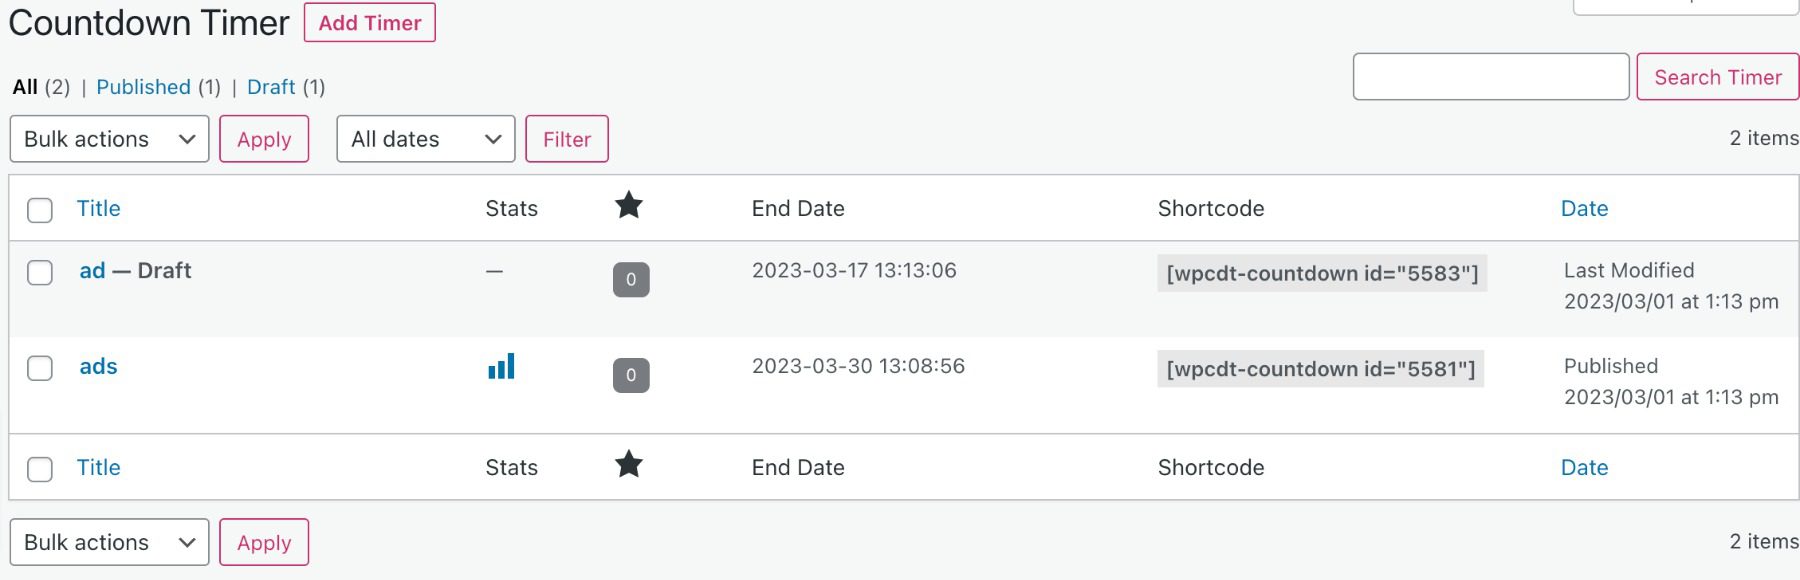Open the bottom Bulk actions dropdown
The height and width of the screenshot is (580, 1800).
click(x=109, y=542)
